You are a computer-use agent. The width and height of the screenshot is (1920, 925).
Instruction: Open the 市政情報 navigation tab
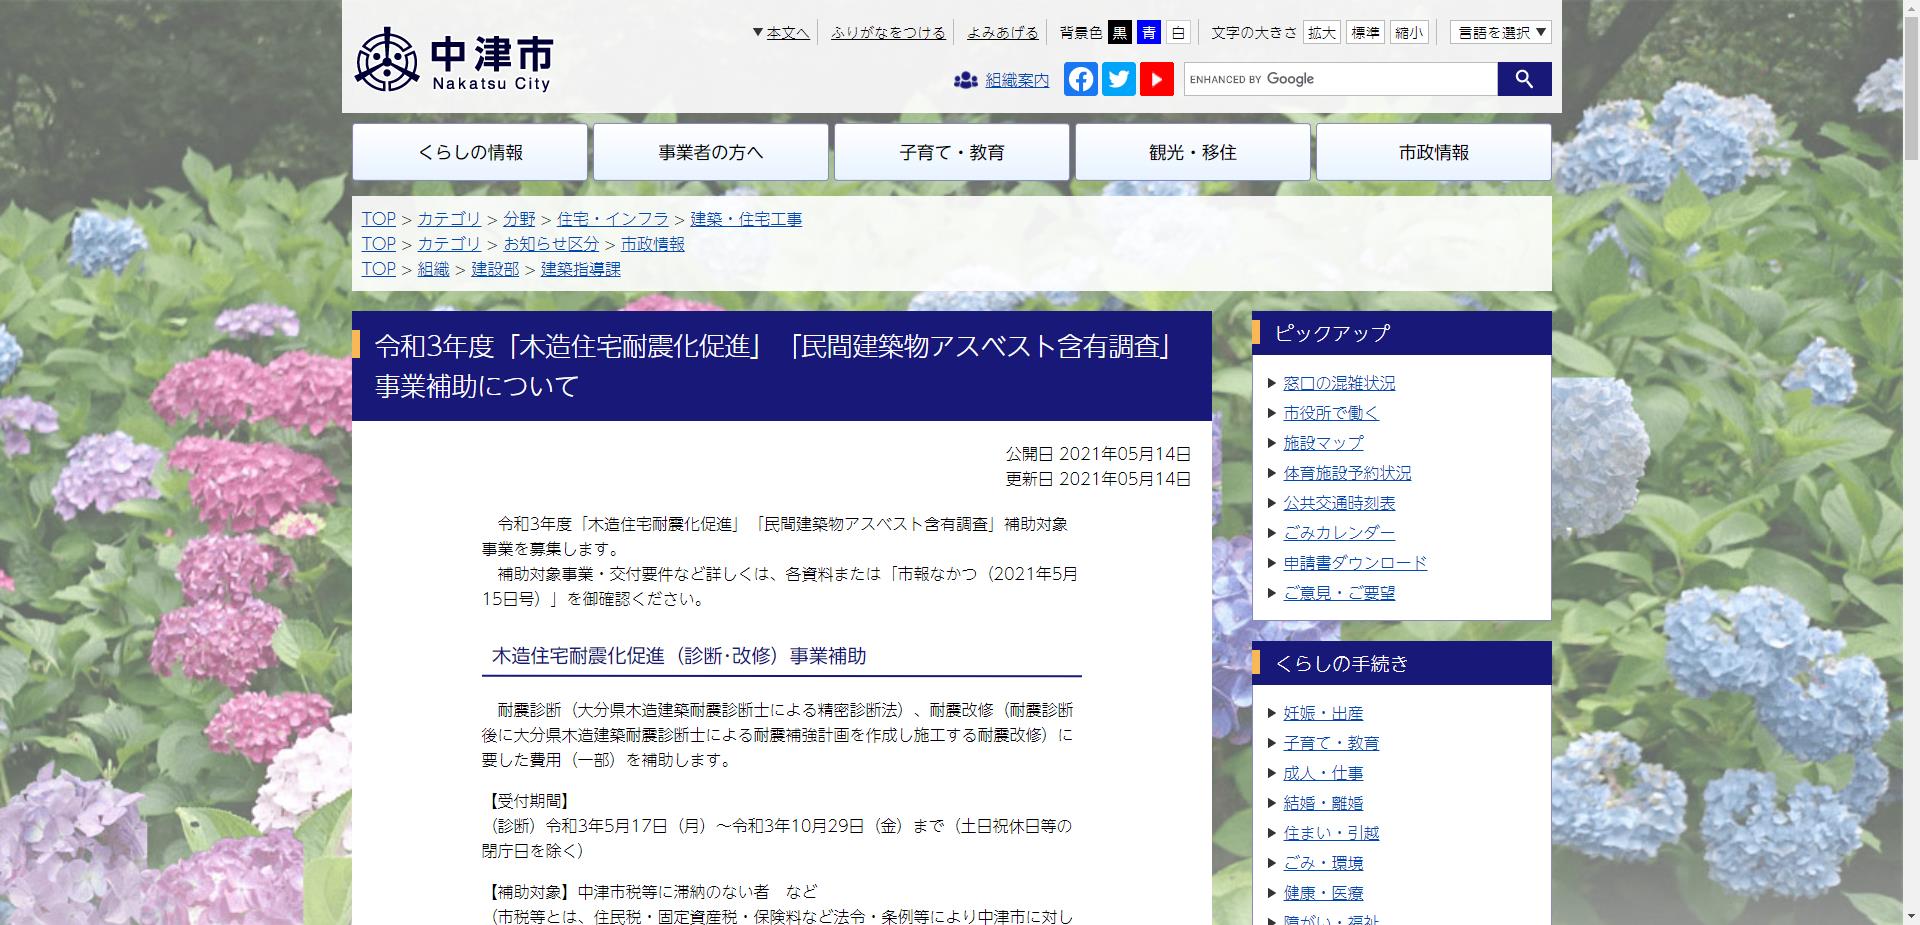click(1433, 152)
